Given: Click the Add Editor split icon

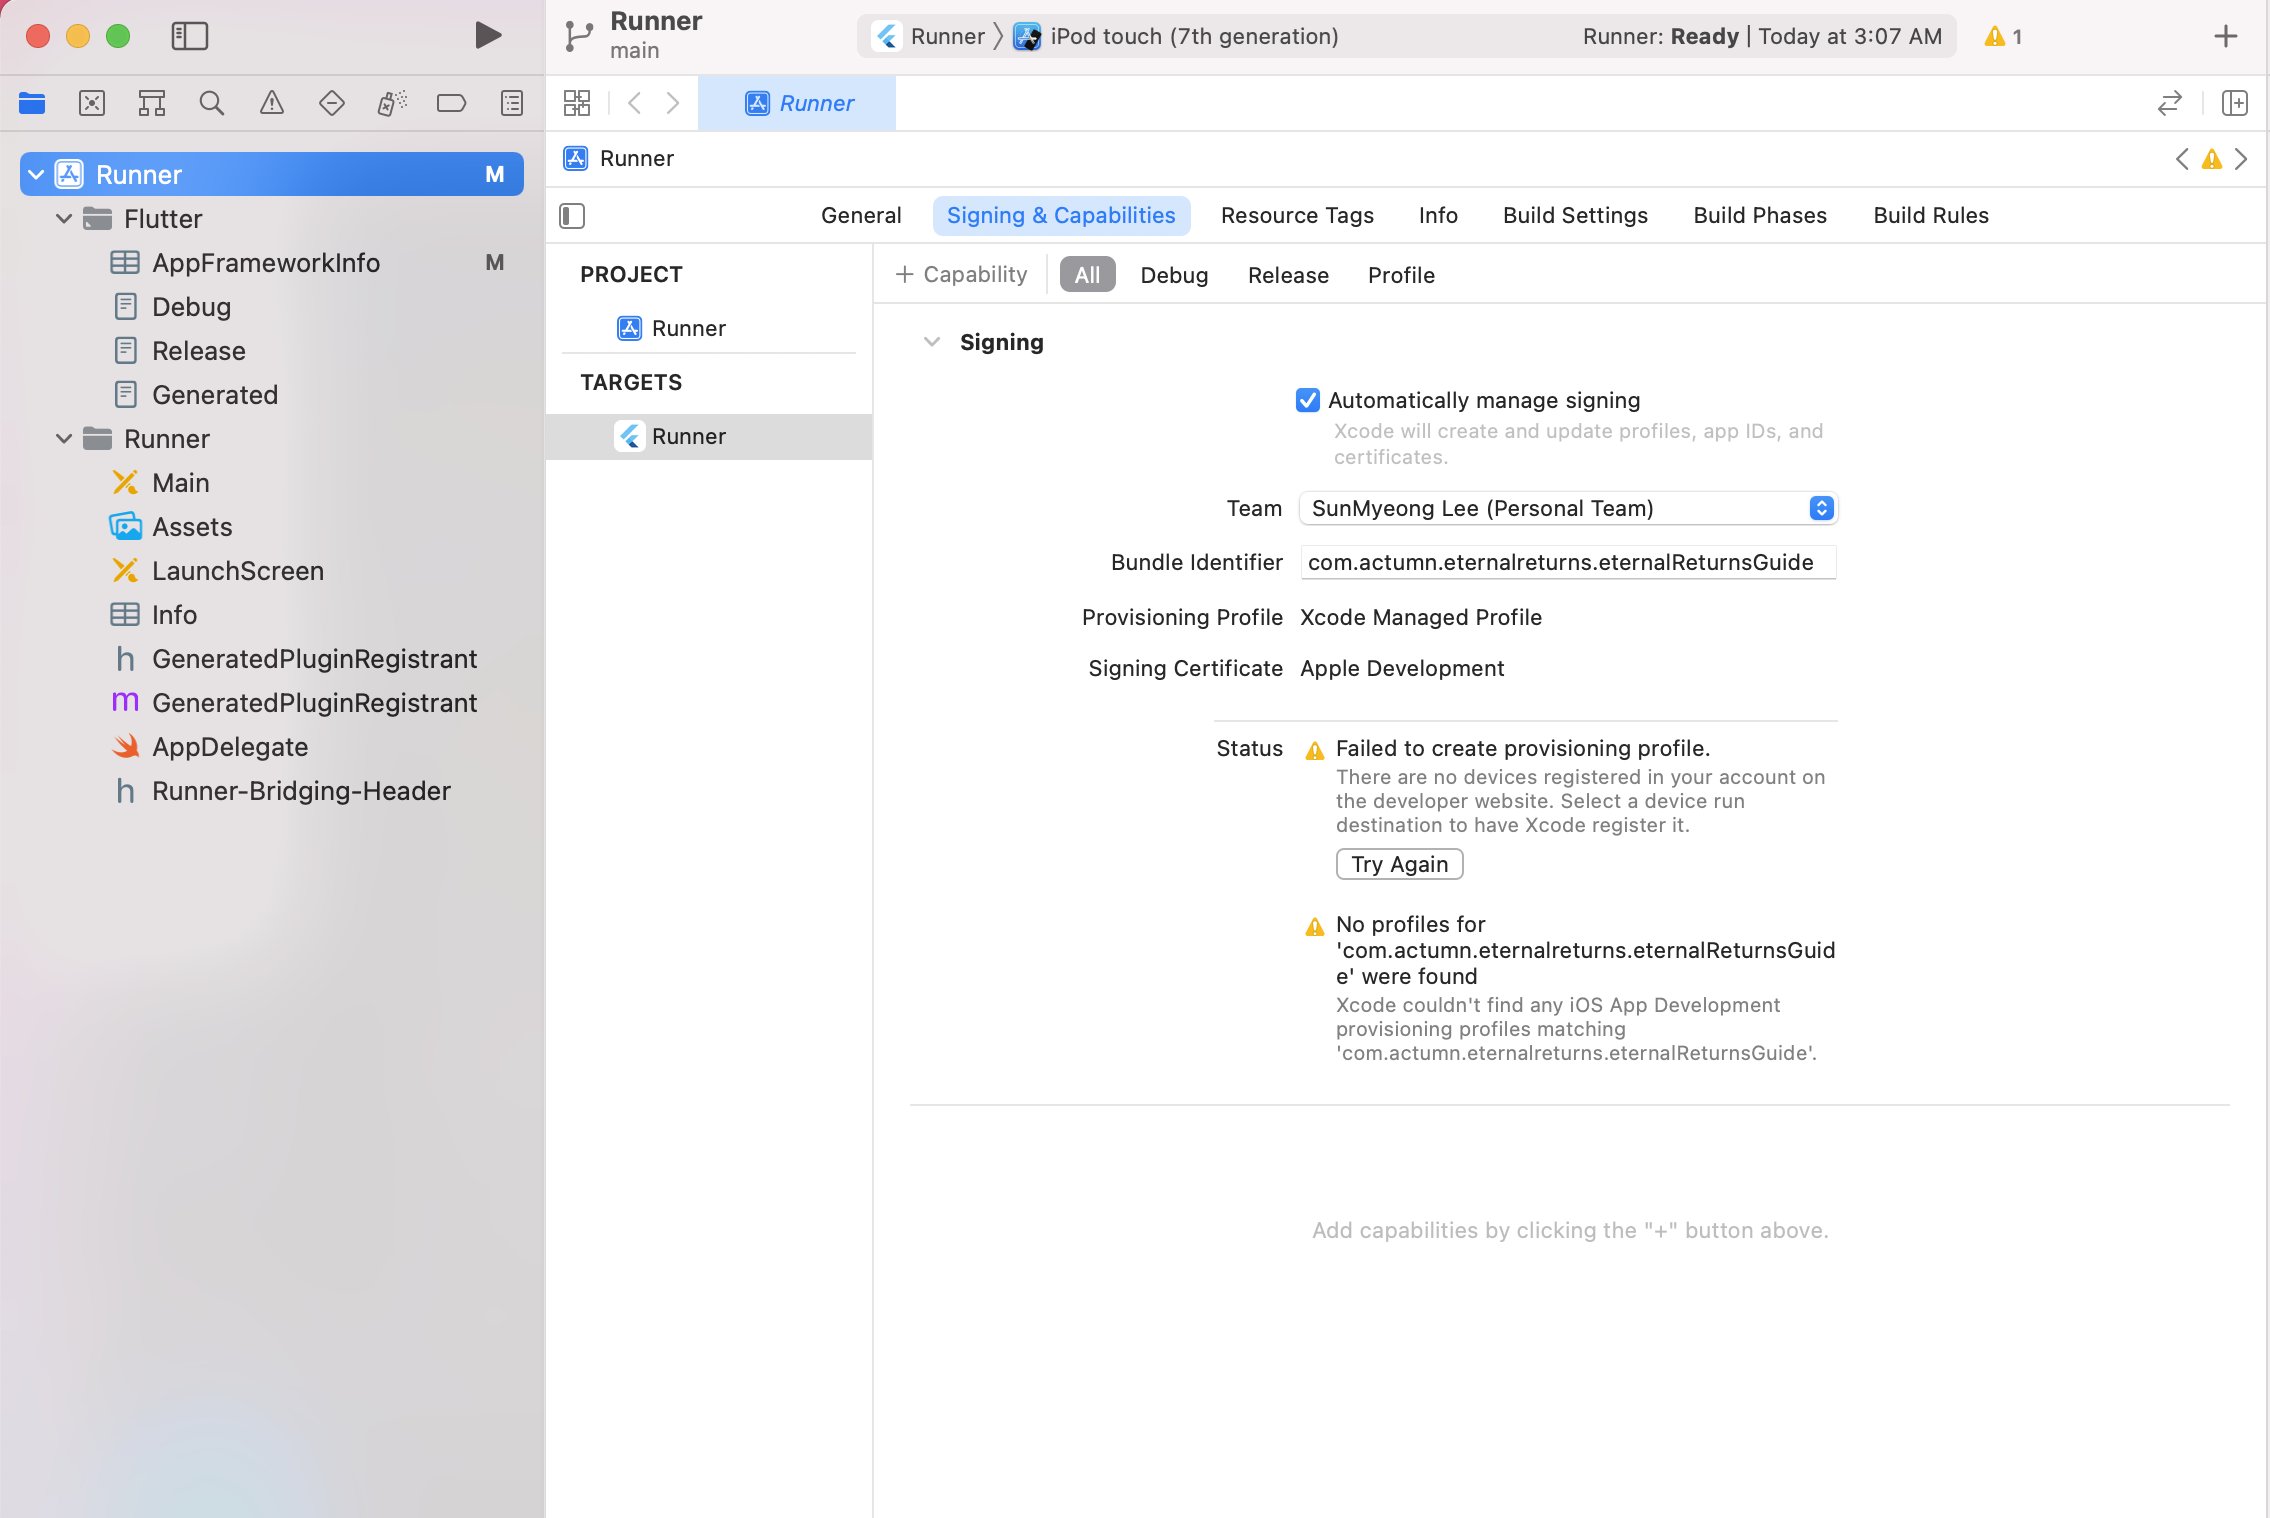Looking at the screenshot, I should tap(2234, 103).
